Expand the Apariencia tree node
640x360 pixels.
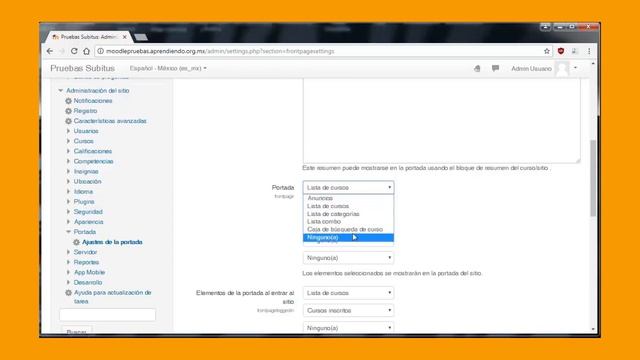(x=68, y=222)
